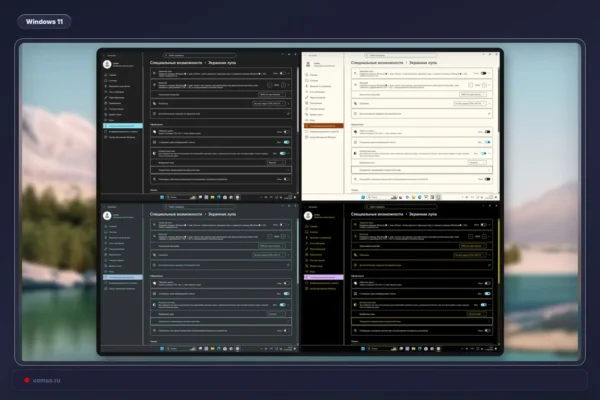Click Специальные возможности breadcrumb in light cream window
600x400 pixels.
[377, 62]
